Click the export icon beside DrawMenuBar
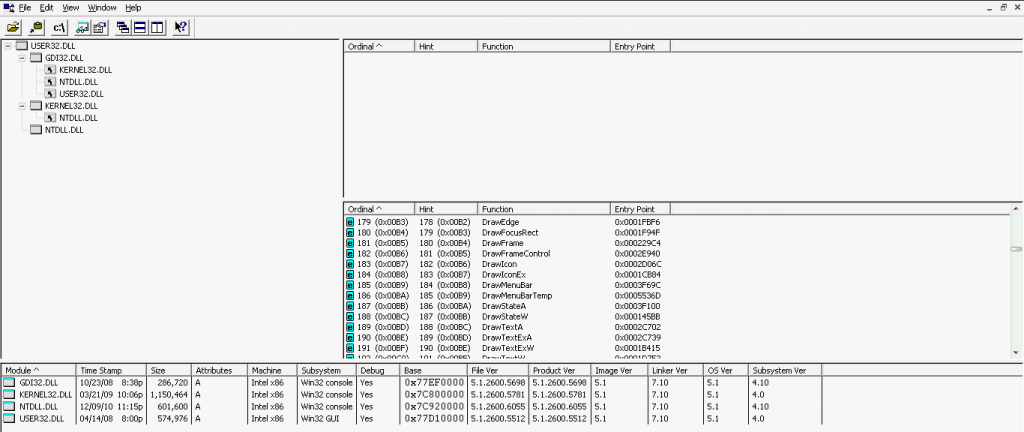1024x432 pixels. click(349, 285)
